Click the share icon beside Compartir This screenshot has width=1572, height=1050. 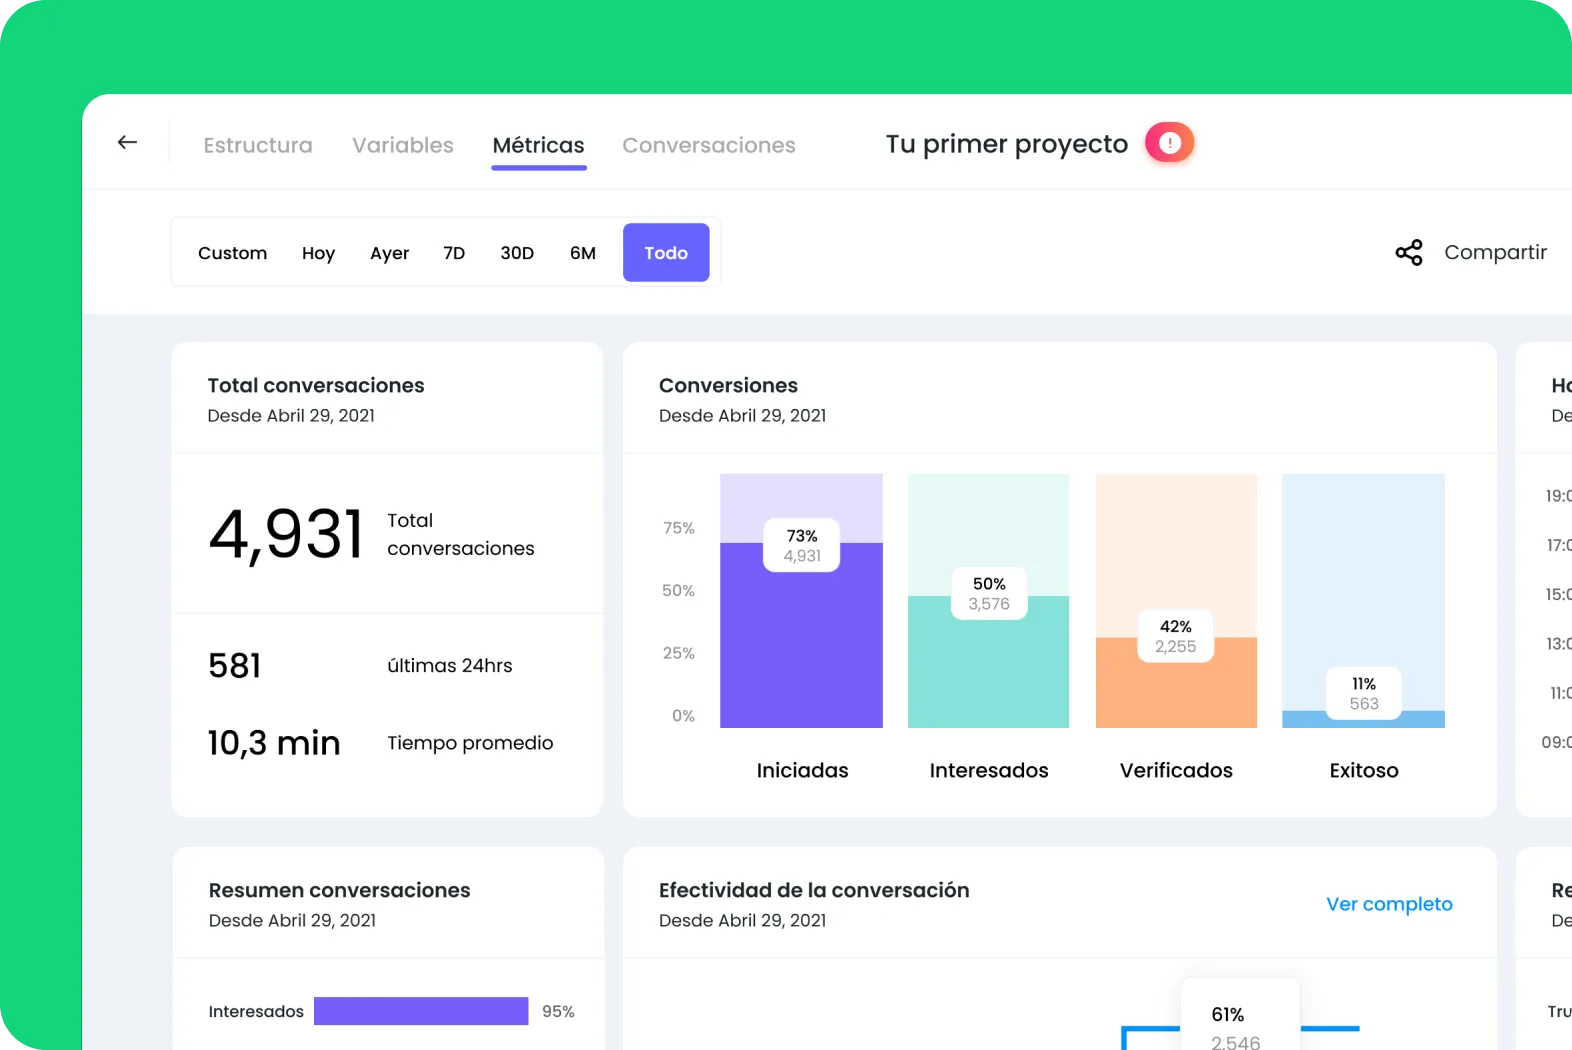1409,253
